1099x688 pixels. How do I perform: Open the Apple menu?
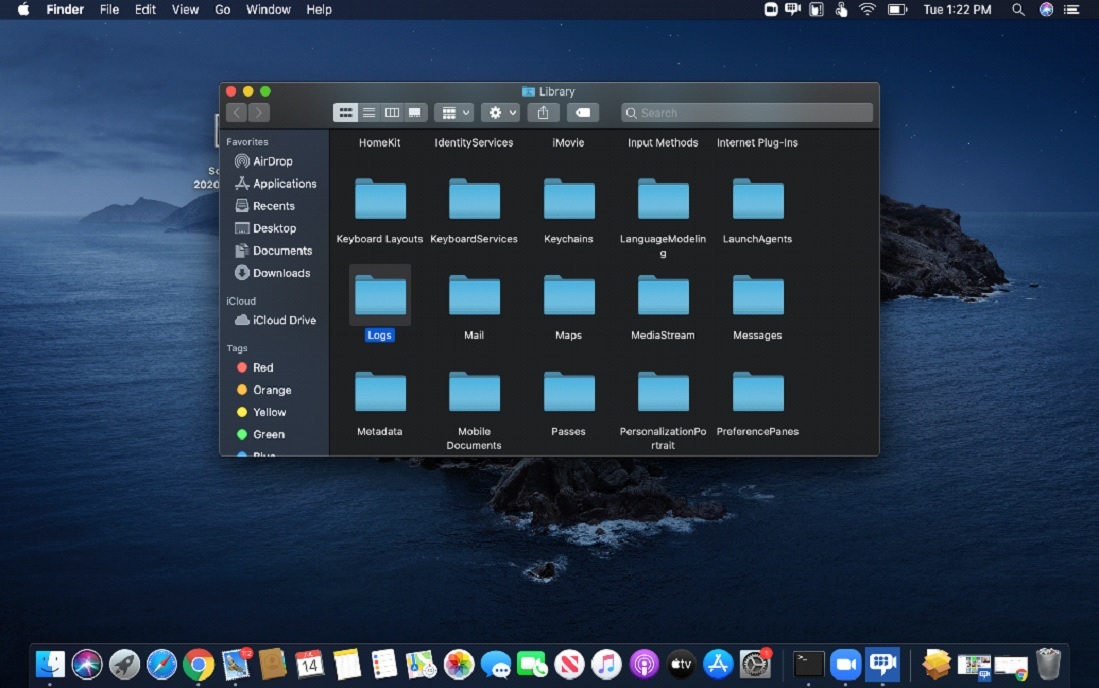coord(23,10)
